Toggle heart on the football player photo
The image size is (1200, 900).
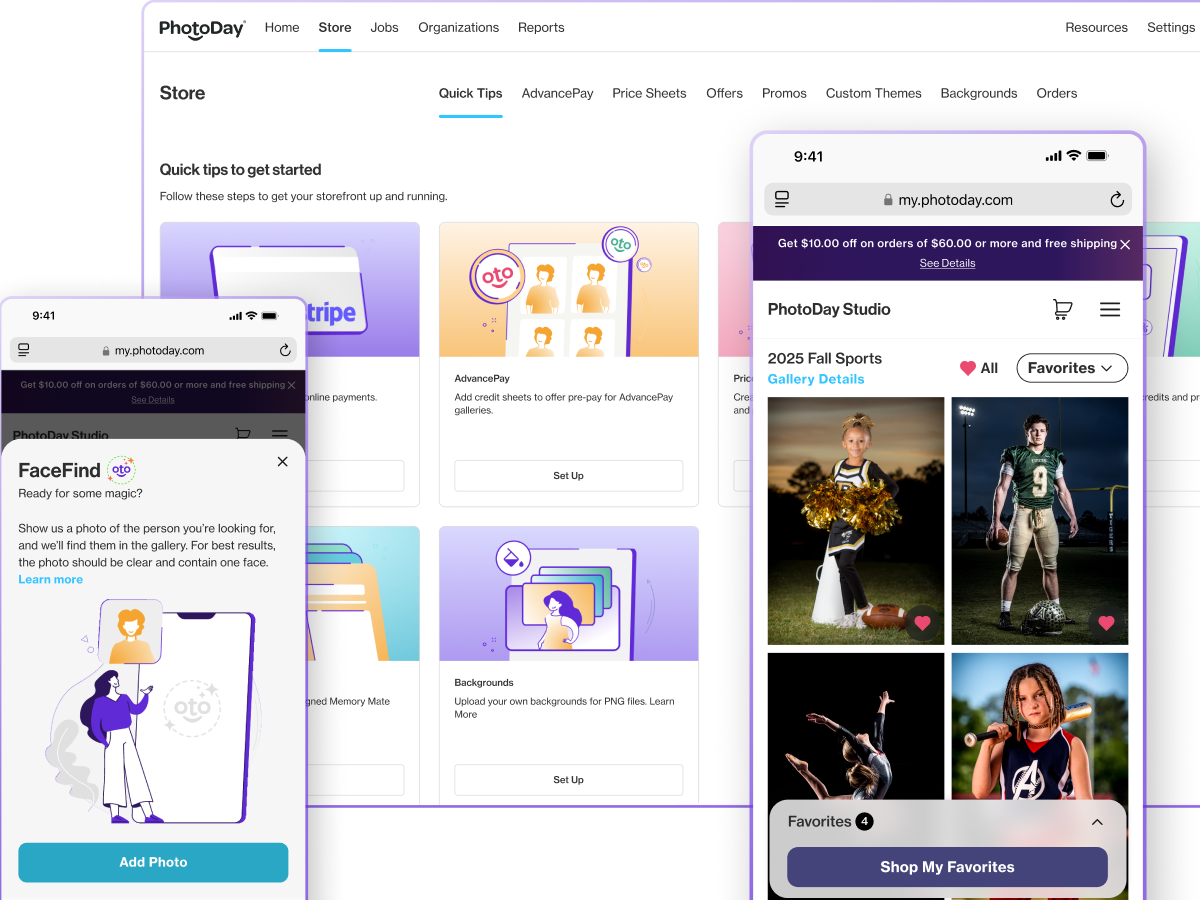(1106, 623)
